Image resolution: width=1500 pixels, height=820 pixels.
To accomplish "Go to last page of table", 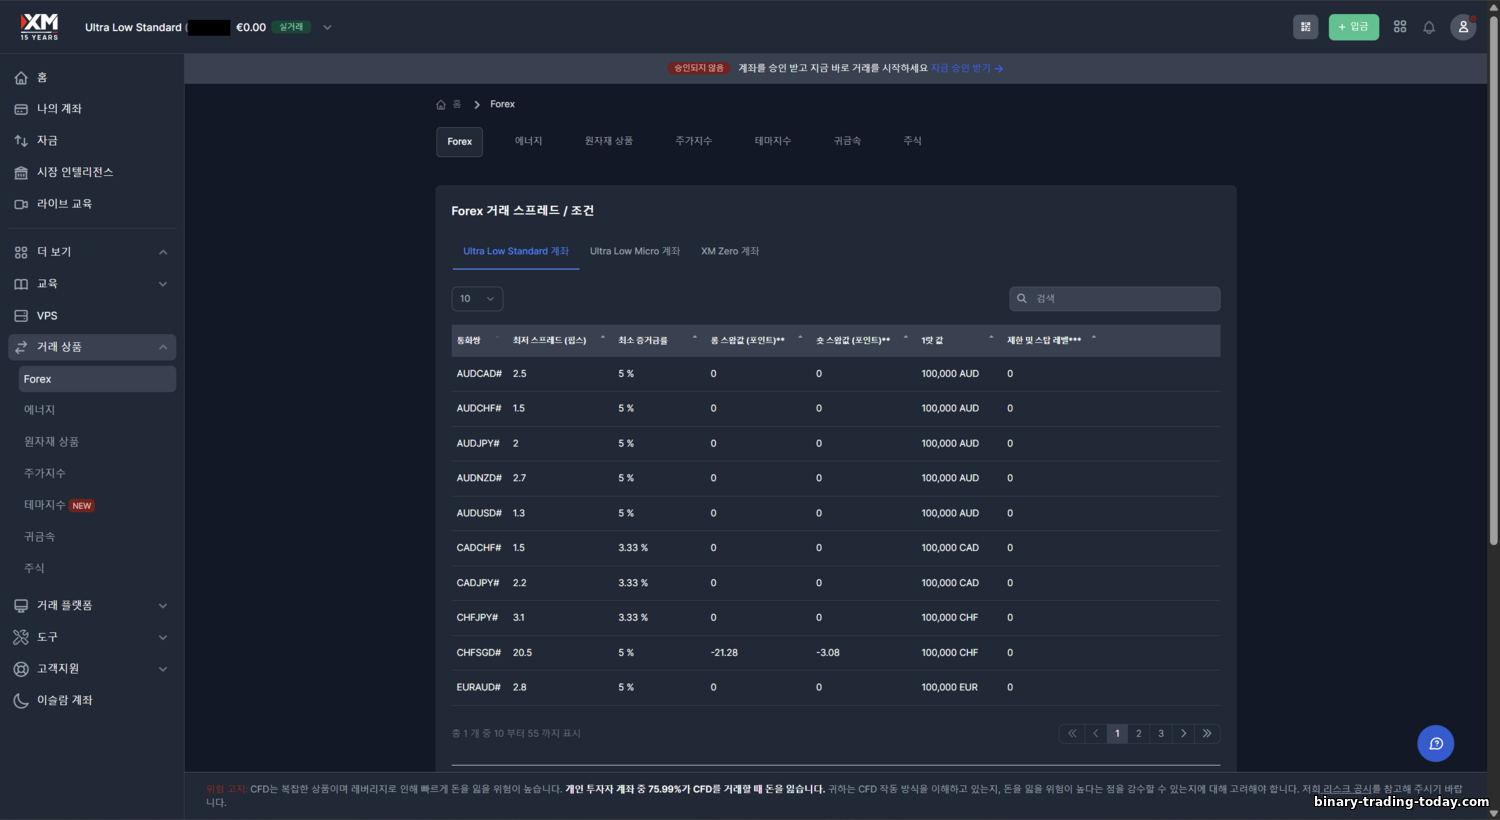I will [x=1207, y=733].
